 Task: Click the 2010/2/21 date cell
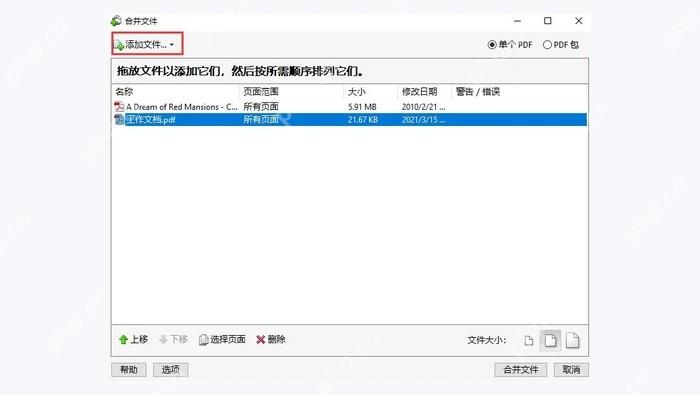tap(423, 107)
